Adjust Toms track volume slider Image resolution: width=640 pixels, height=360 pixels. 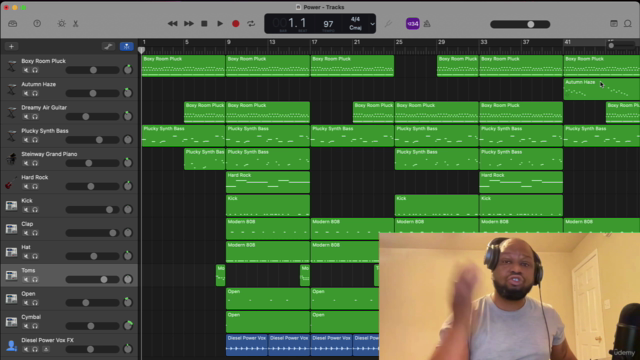[92, 280]
